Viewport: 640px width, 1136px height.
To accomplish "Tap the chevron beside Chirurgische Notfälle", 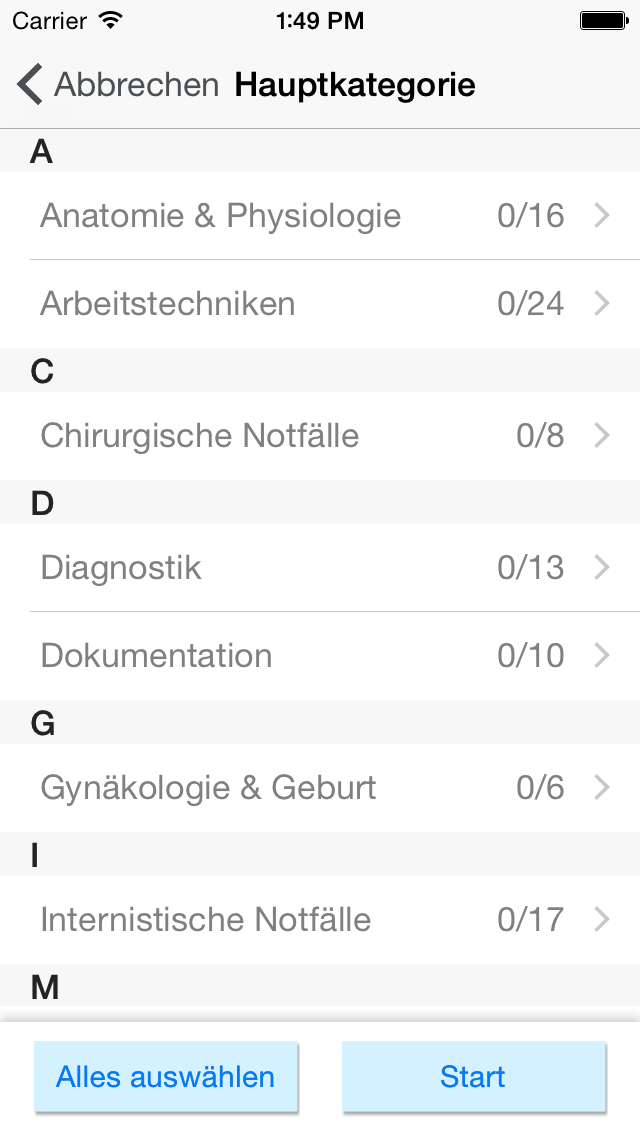I will [x=601, y=435].
